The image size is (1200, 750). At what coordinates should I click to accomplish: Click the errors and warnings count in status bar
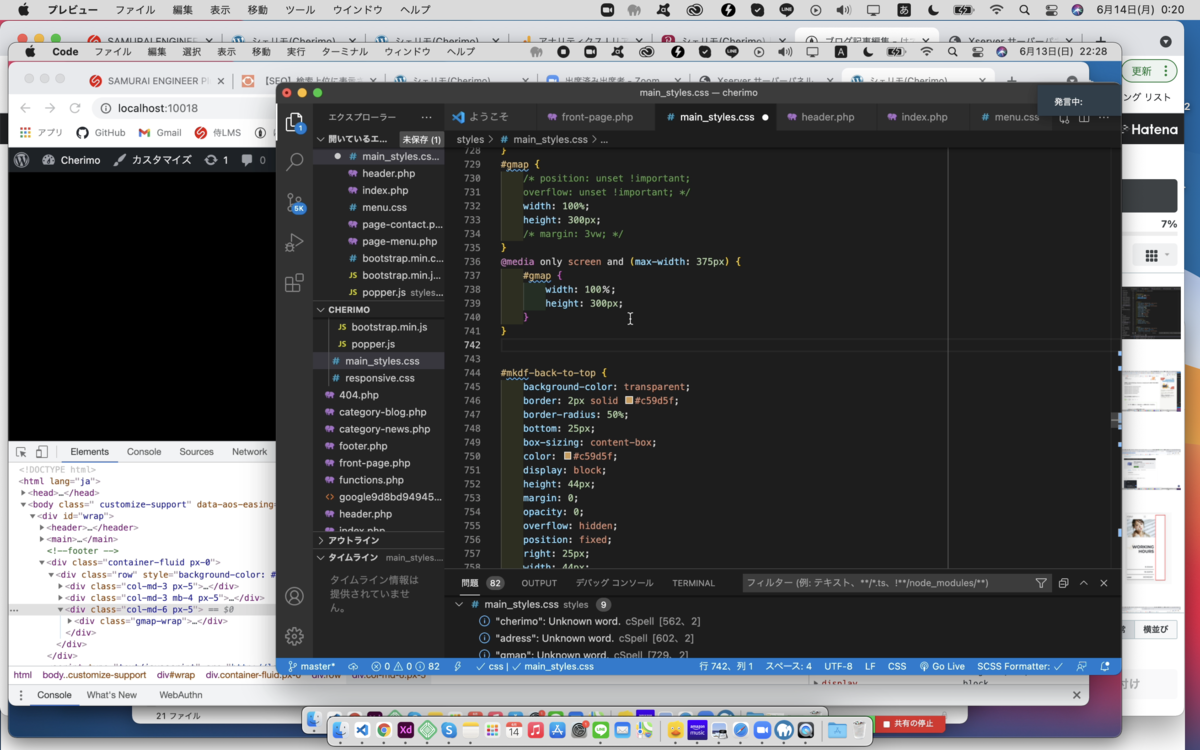point(405,666)
